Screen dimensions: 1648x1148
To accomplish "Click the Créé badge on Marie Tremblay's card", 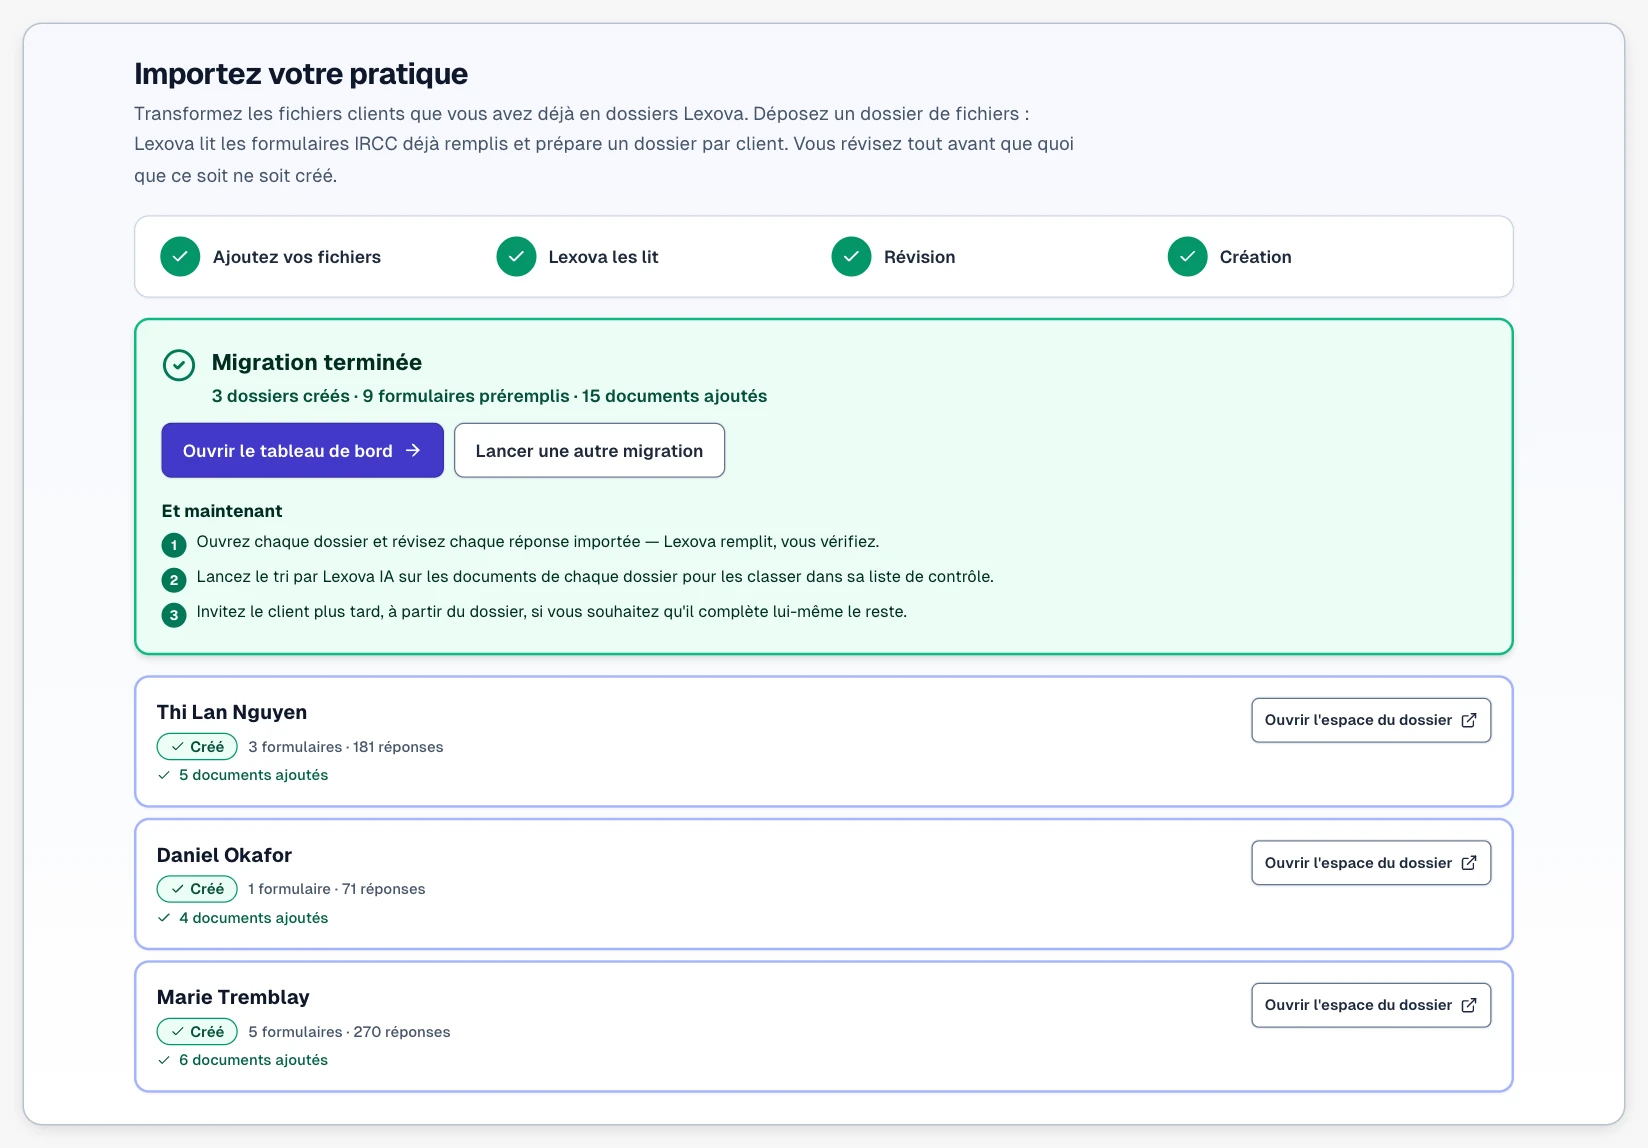I will [197, 1032].
